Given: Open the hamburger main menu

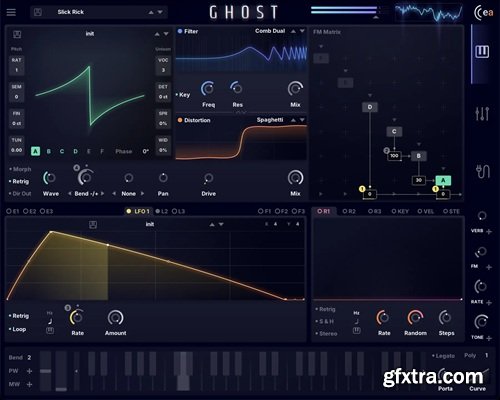Looking at the screenshot, I should (11, 12).
